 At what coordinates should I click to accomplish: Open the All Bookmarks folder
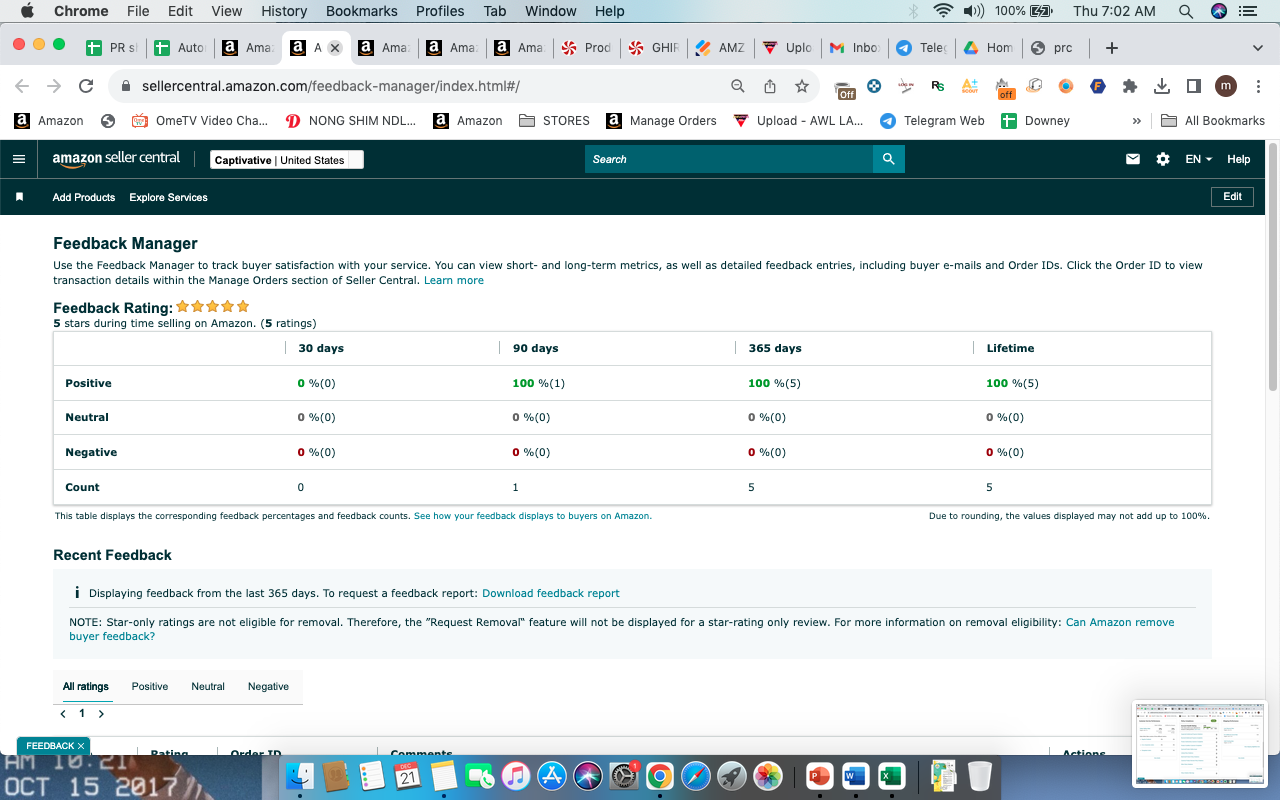click(1213, 121)
